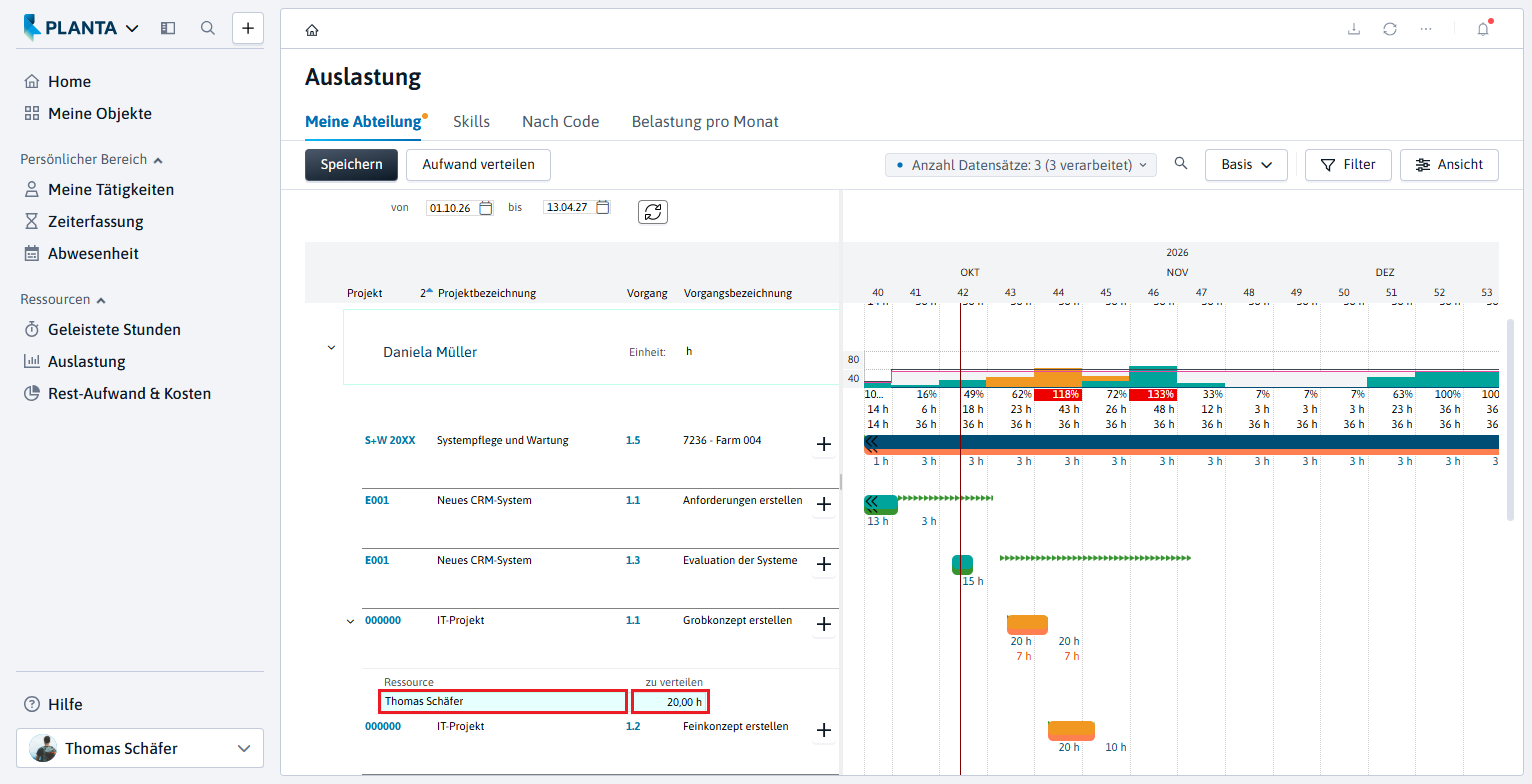The height and width of the screenshot is (784, 1532).
Task: Toggle the sidebar panel icon
Action: 168,28
